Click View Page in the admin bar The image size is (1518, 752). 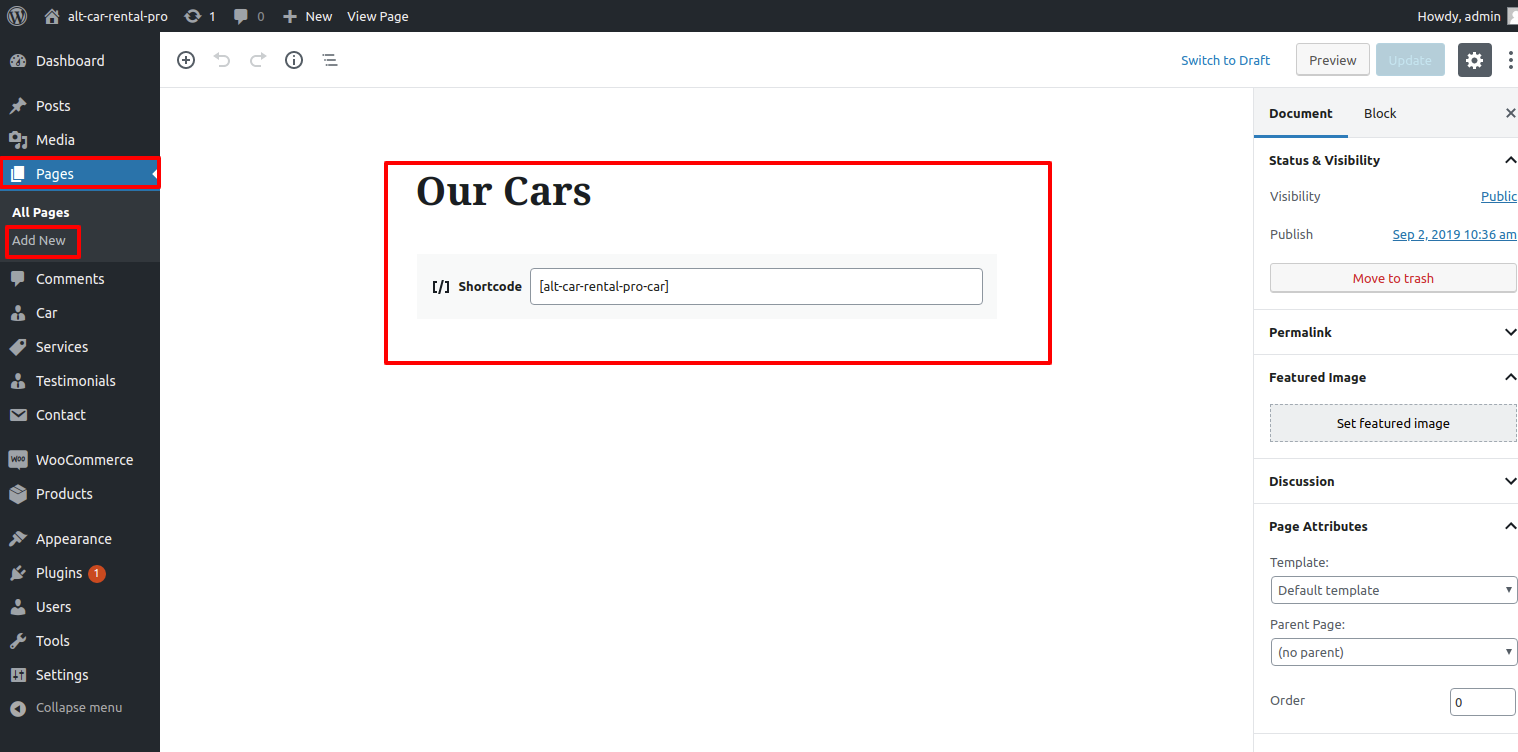(x=377, y=16)
